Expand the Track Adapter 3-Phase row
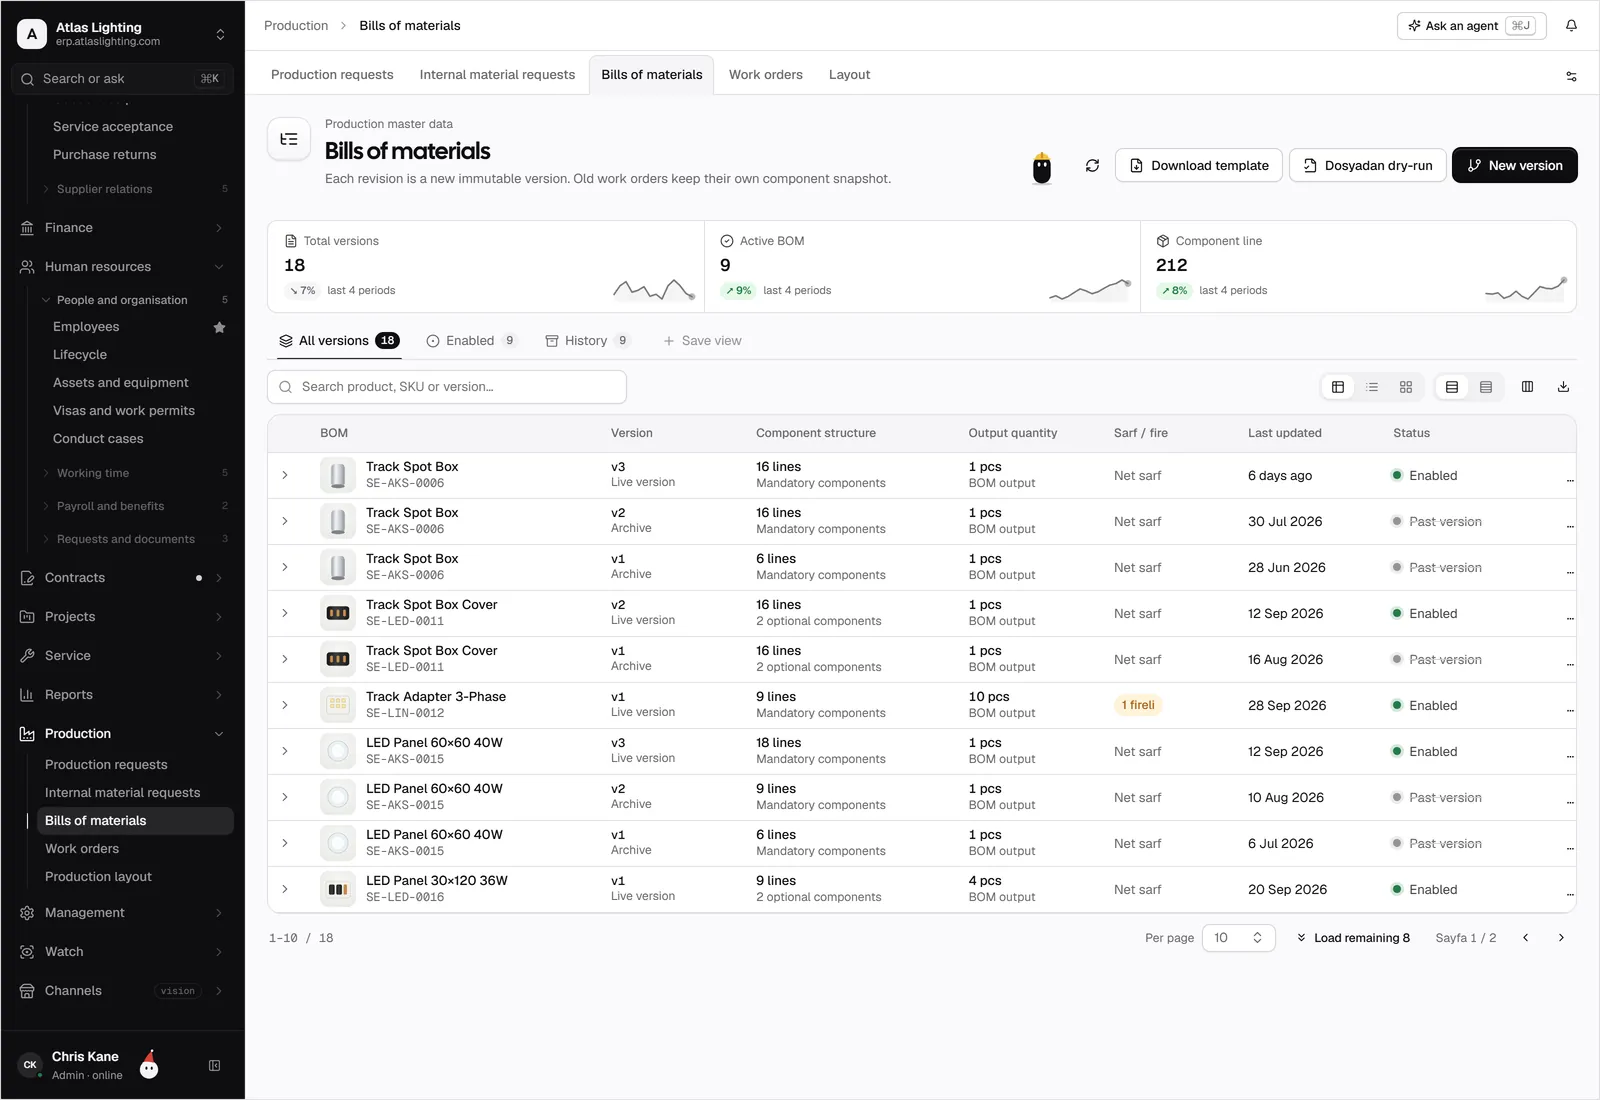1600x1100 pixels. [x=285, y=705]
